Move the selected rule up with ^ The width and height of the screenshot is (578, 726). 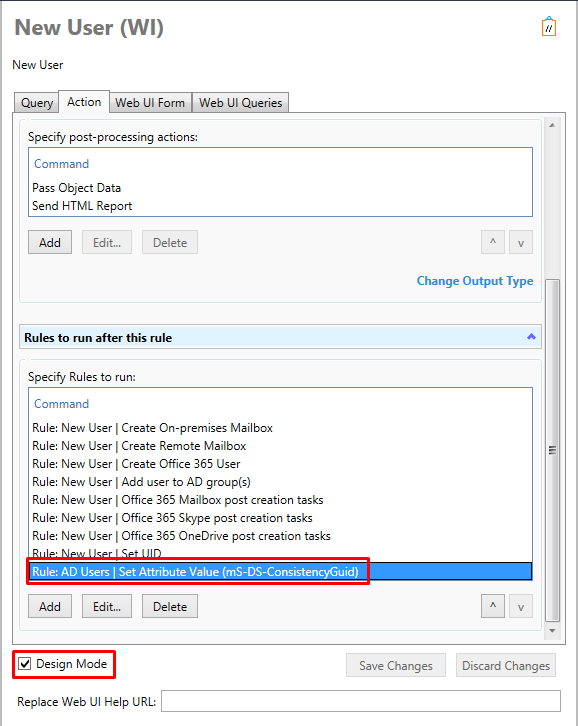(x=493, y=606)
